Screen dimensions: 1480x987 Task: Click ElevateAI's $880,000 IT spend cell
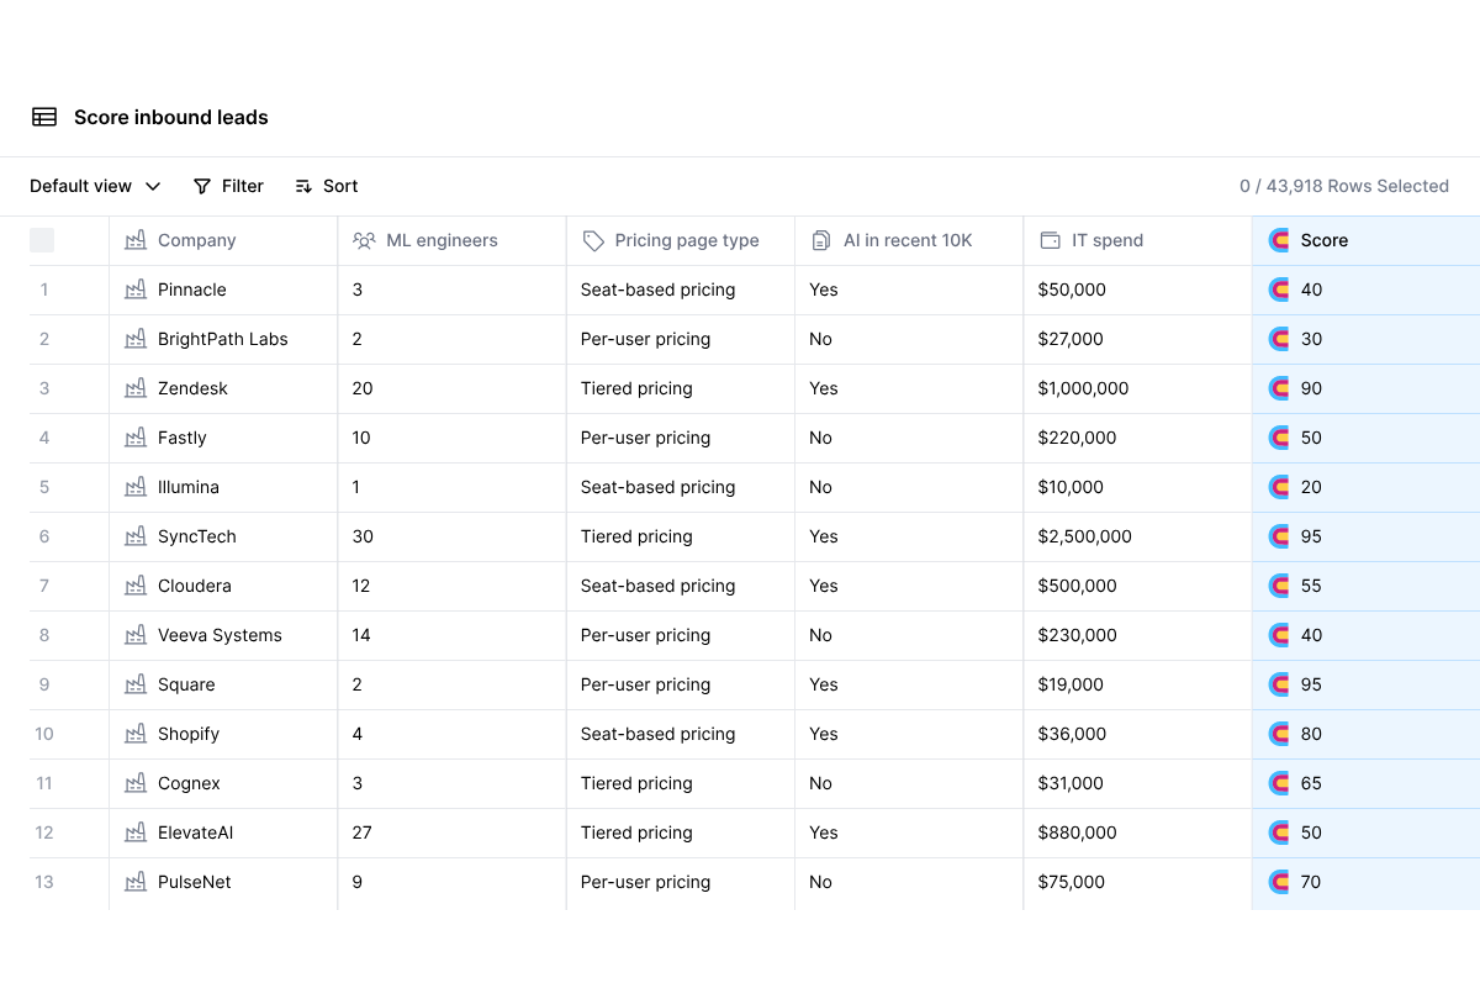[x=1137, y=832]
